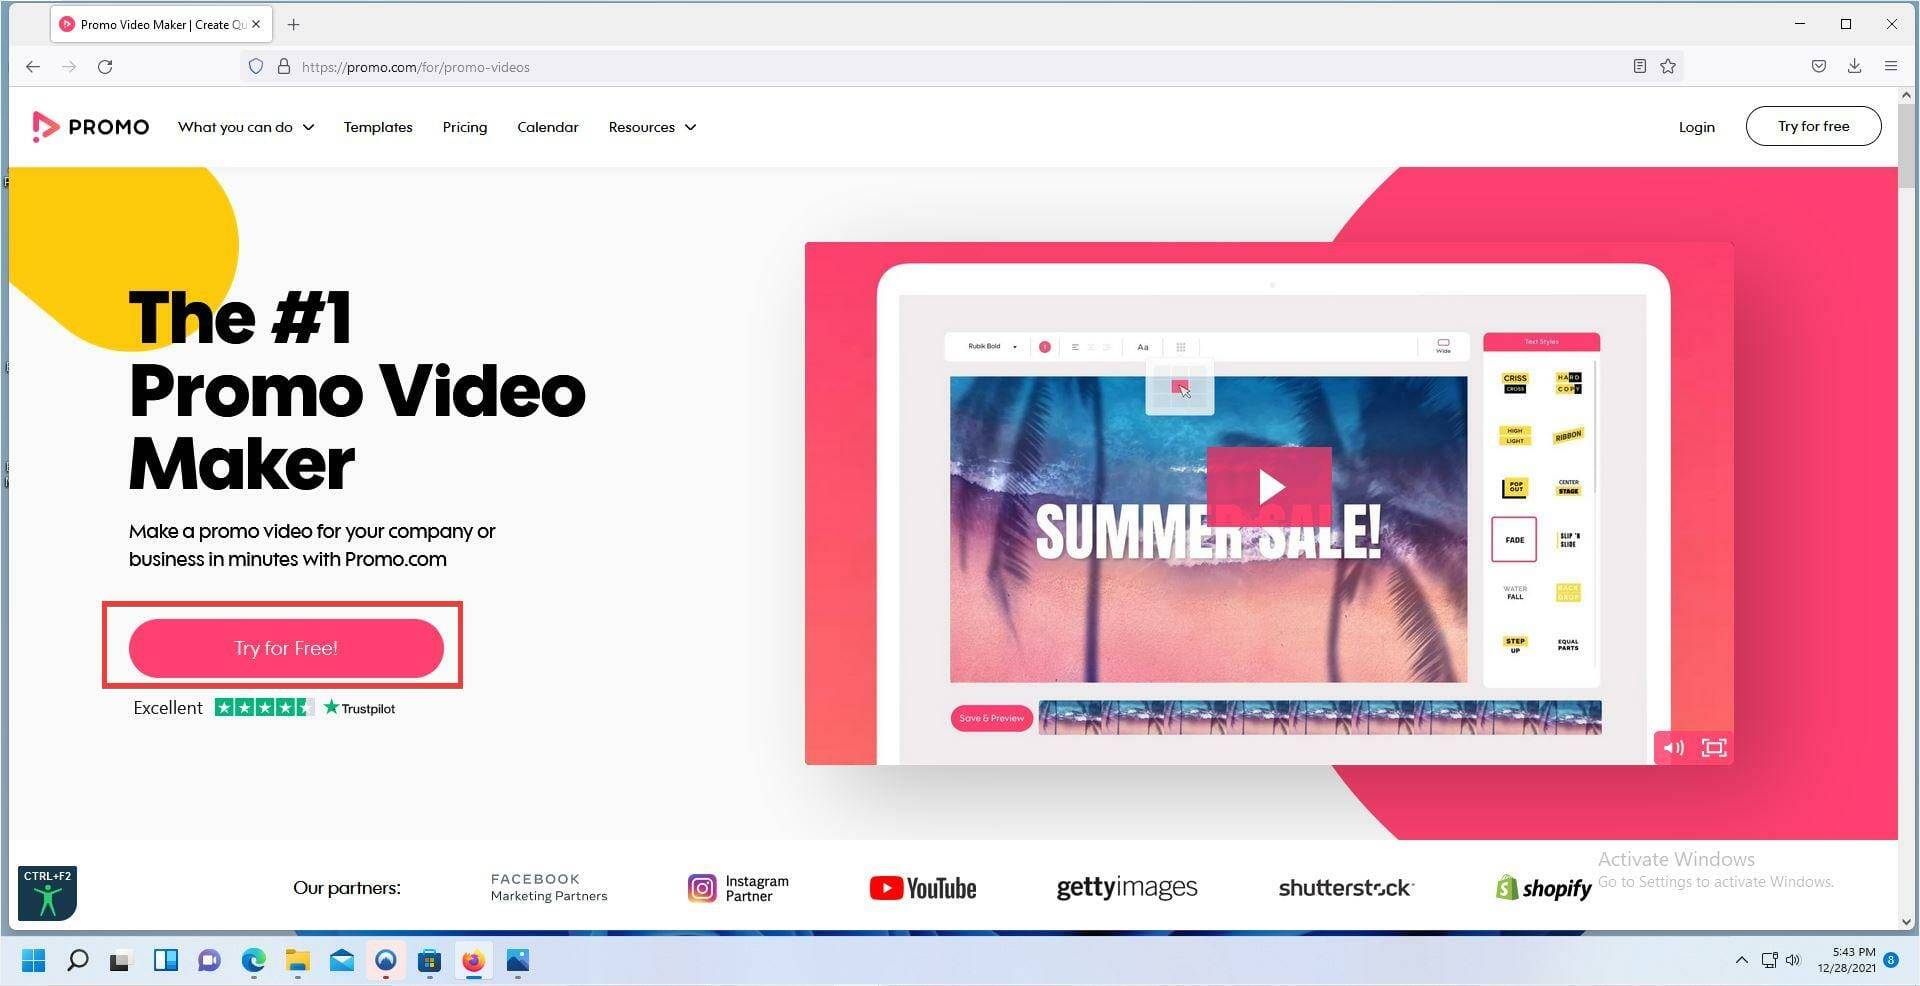Image resolution: width=1920 pixels, height=986 pixels.
Task: Expand the Resources dropdown menu
Action: point(652,127)
